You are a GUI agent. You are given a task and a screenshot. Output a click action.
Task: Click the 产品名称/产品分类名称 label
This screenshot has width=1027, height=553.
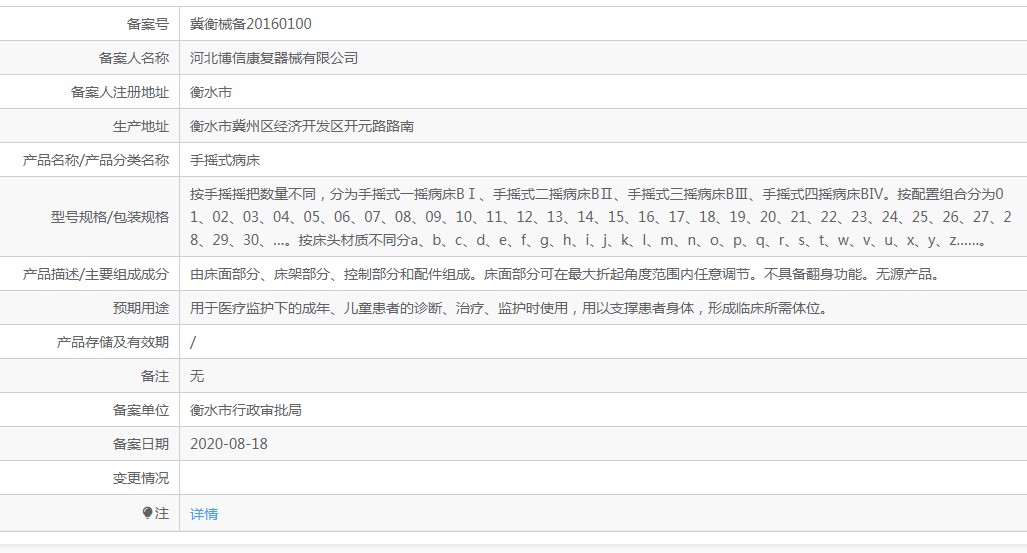point(96,161)
